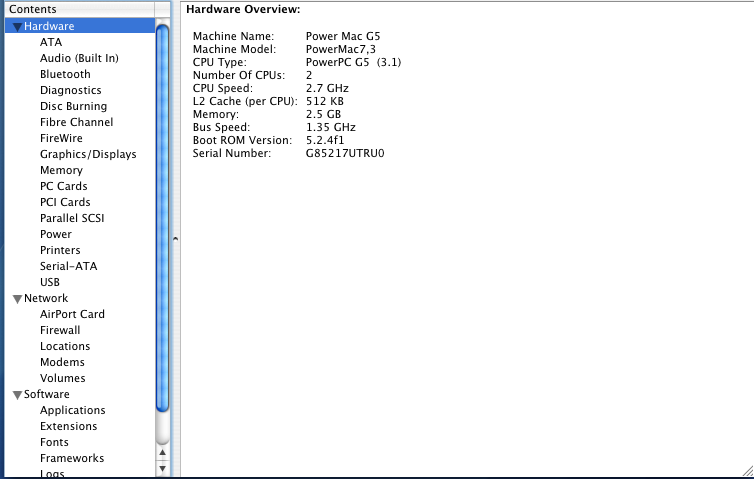Select Network category row
Viewport: 754px width, 479px height.
click(x=80, y=298)
